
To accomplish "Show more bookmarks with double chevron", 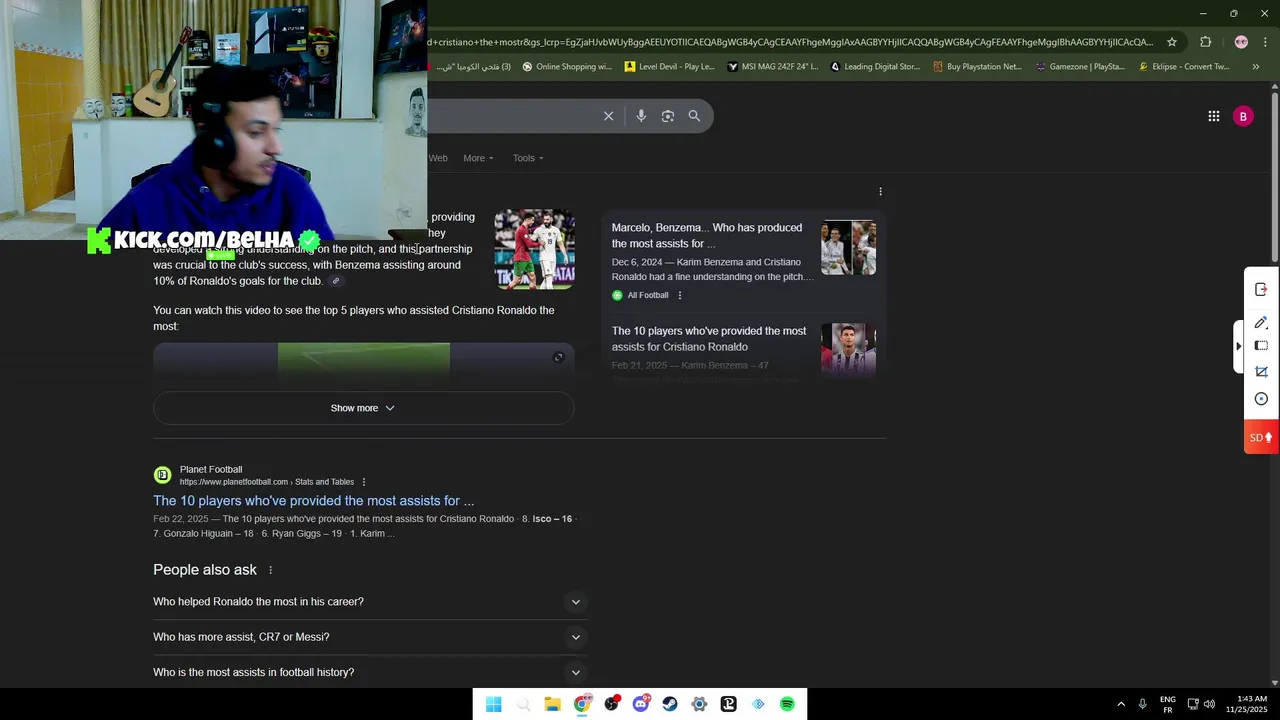I will coord(1256,67).
